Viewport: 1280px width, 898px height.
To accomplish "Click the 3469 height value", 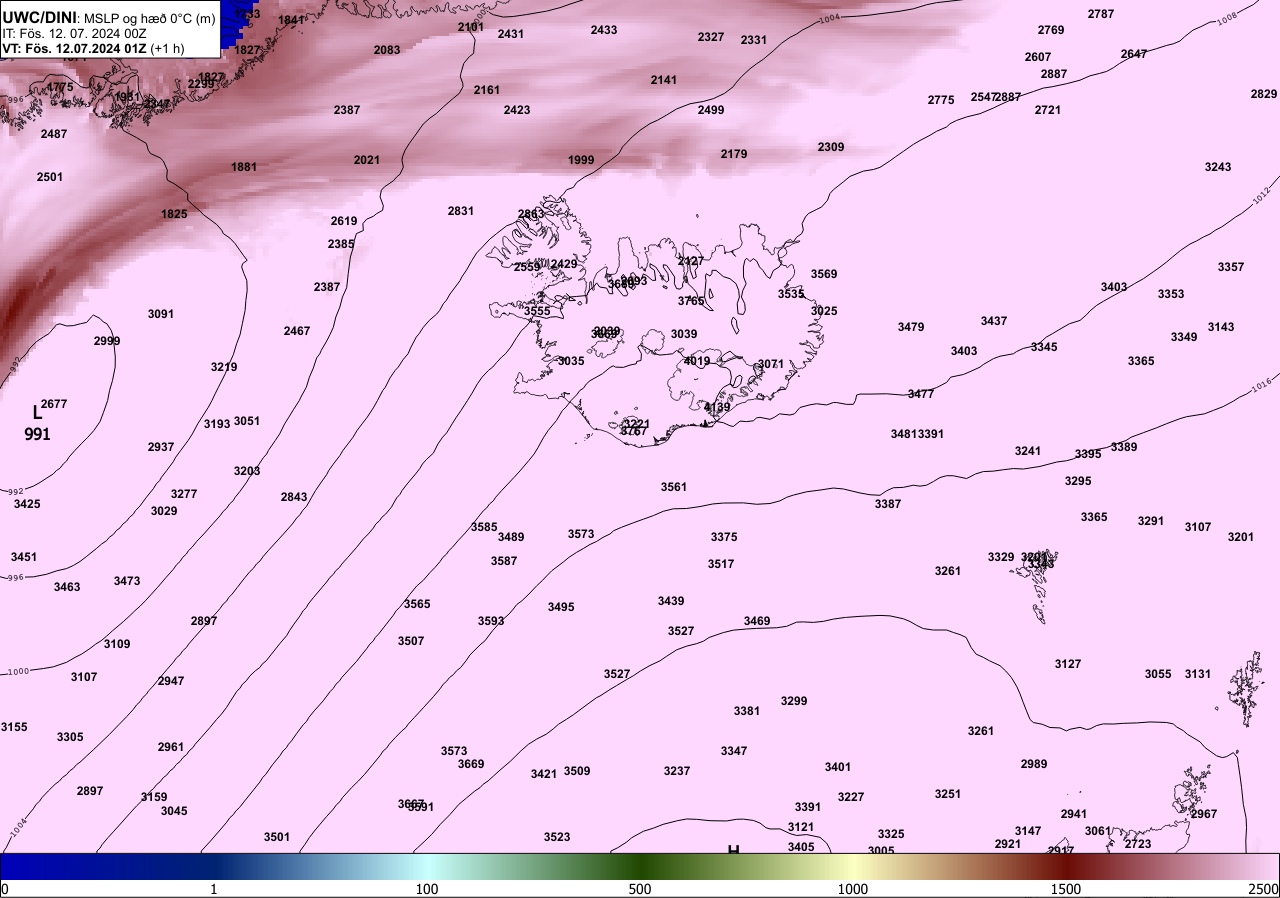I will [757, 621].
